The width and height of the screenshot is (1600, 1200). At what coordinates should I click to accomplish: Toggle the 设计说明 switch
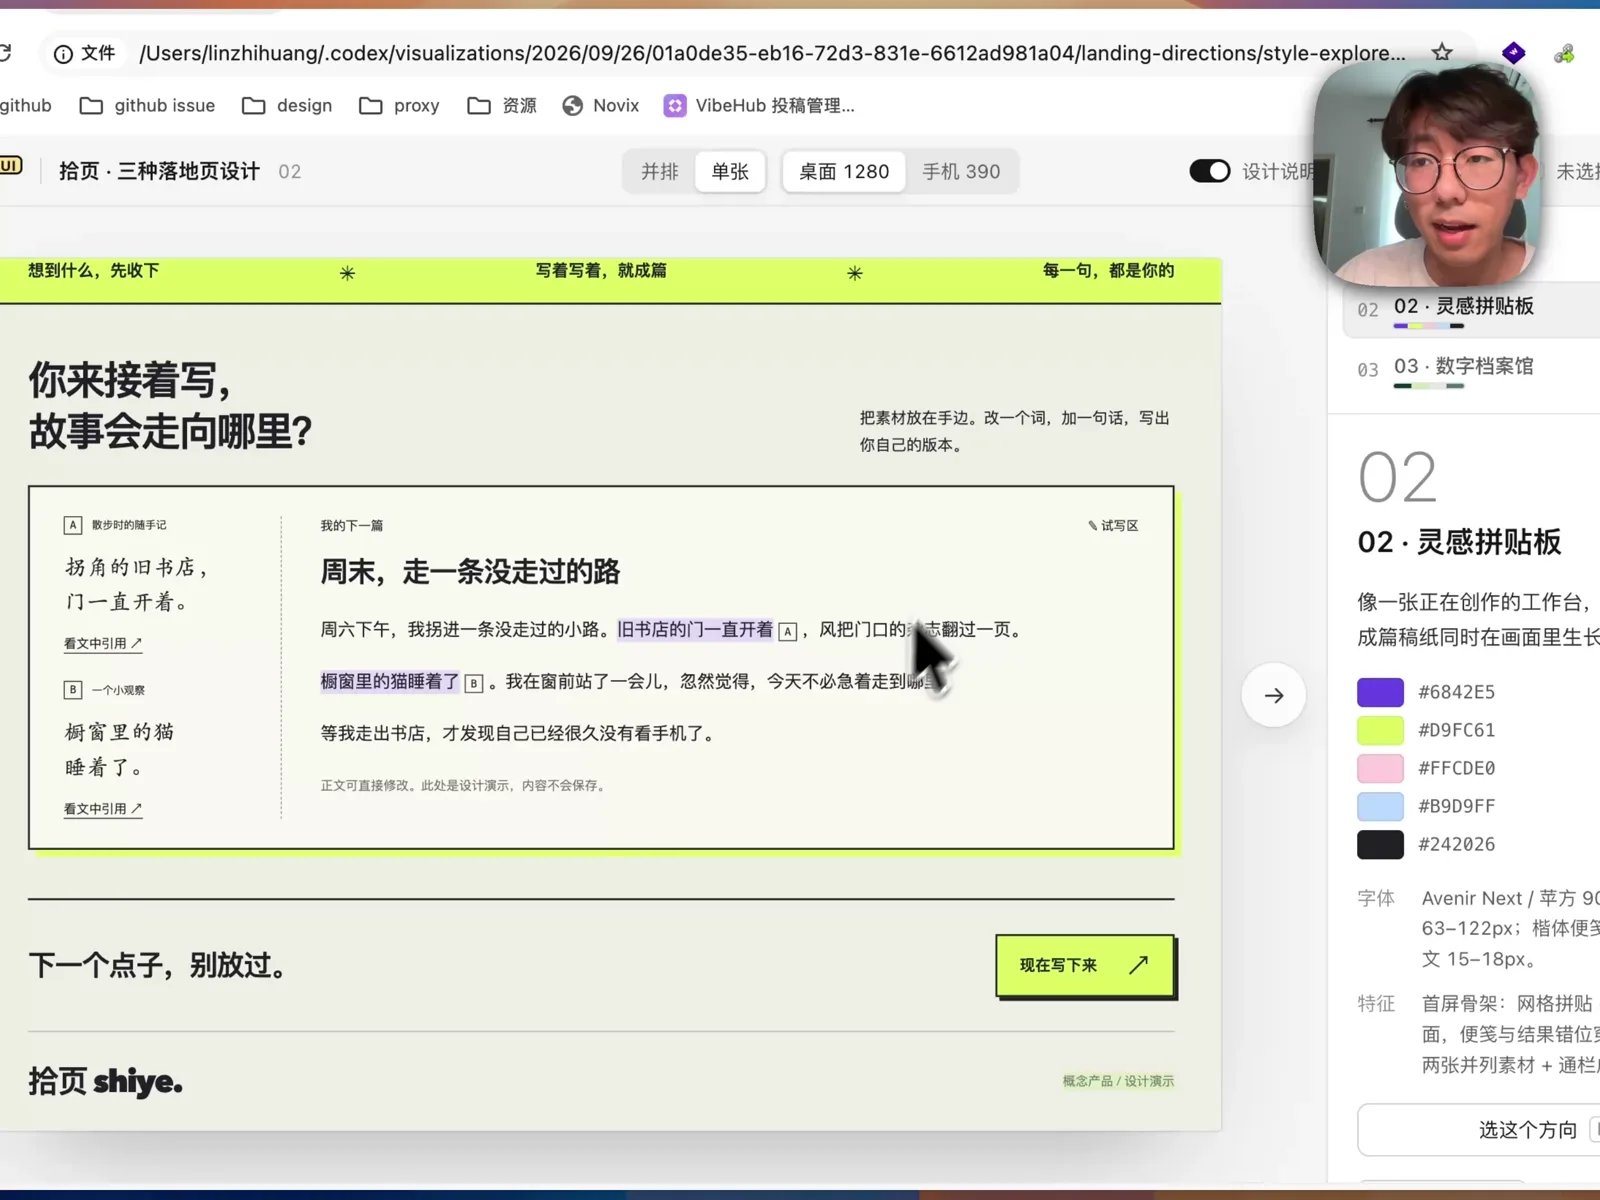pyautogui.click(x=1209, y=171)
